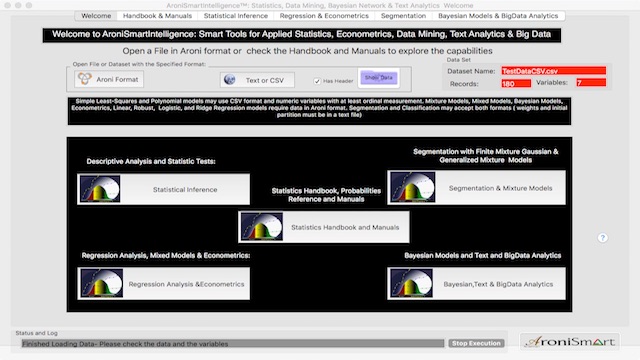The image size is (640, 360).
Task: Click the status log message bar
Action: point(233,344)
